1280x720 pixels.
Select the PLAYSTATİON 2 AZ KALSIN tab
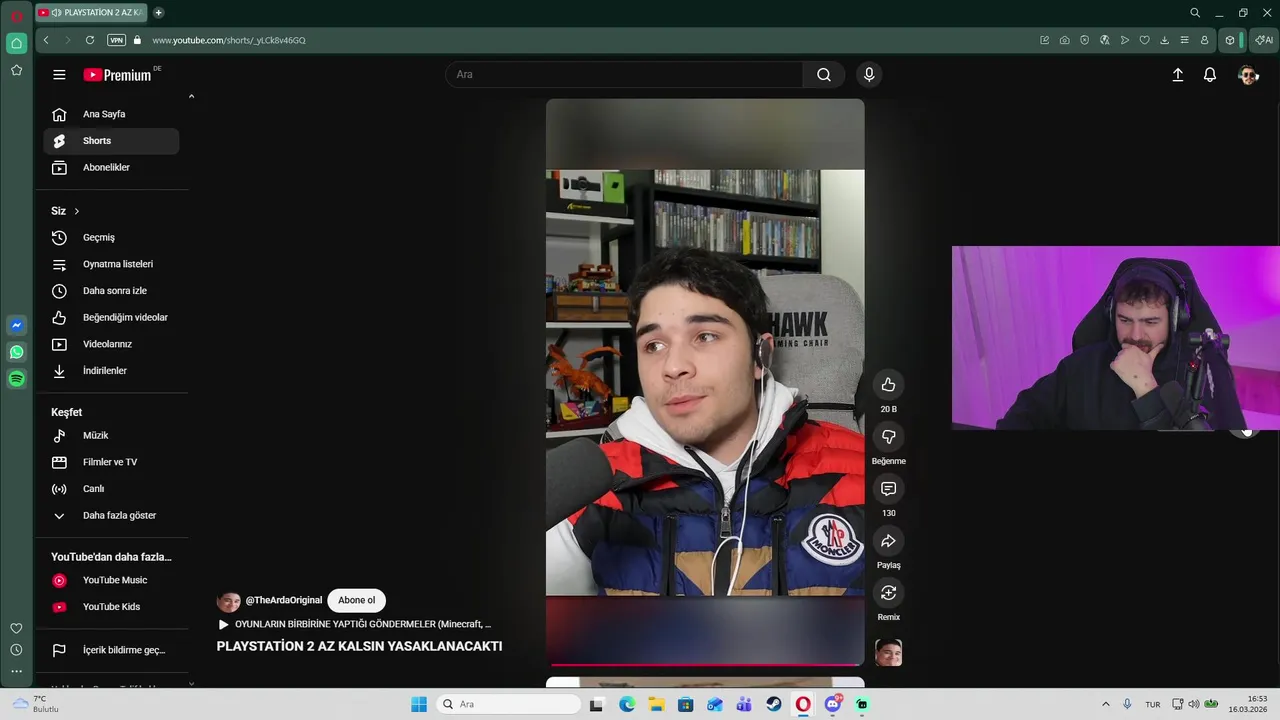[x=91, y=13]
